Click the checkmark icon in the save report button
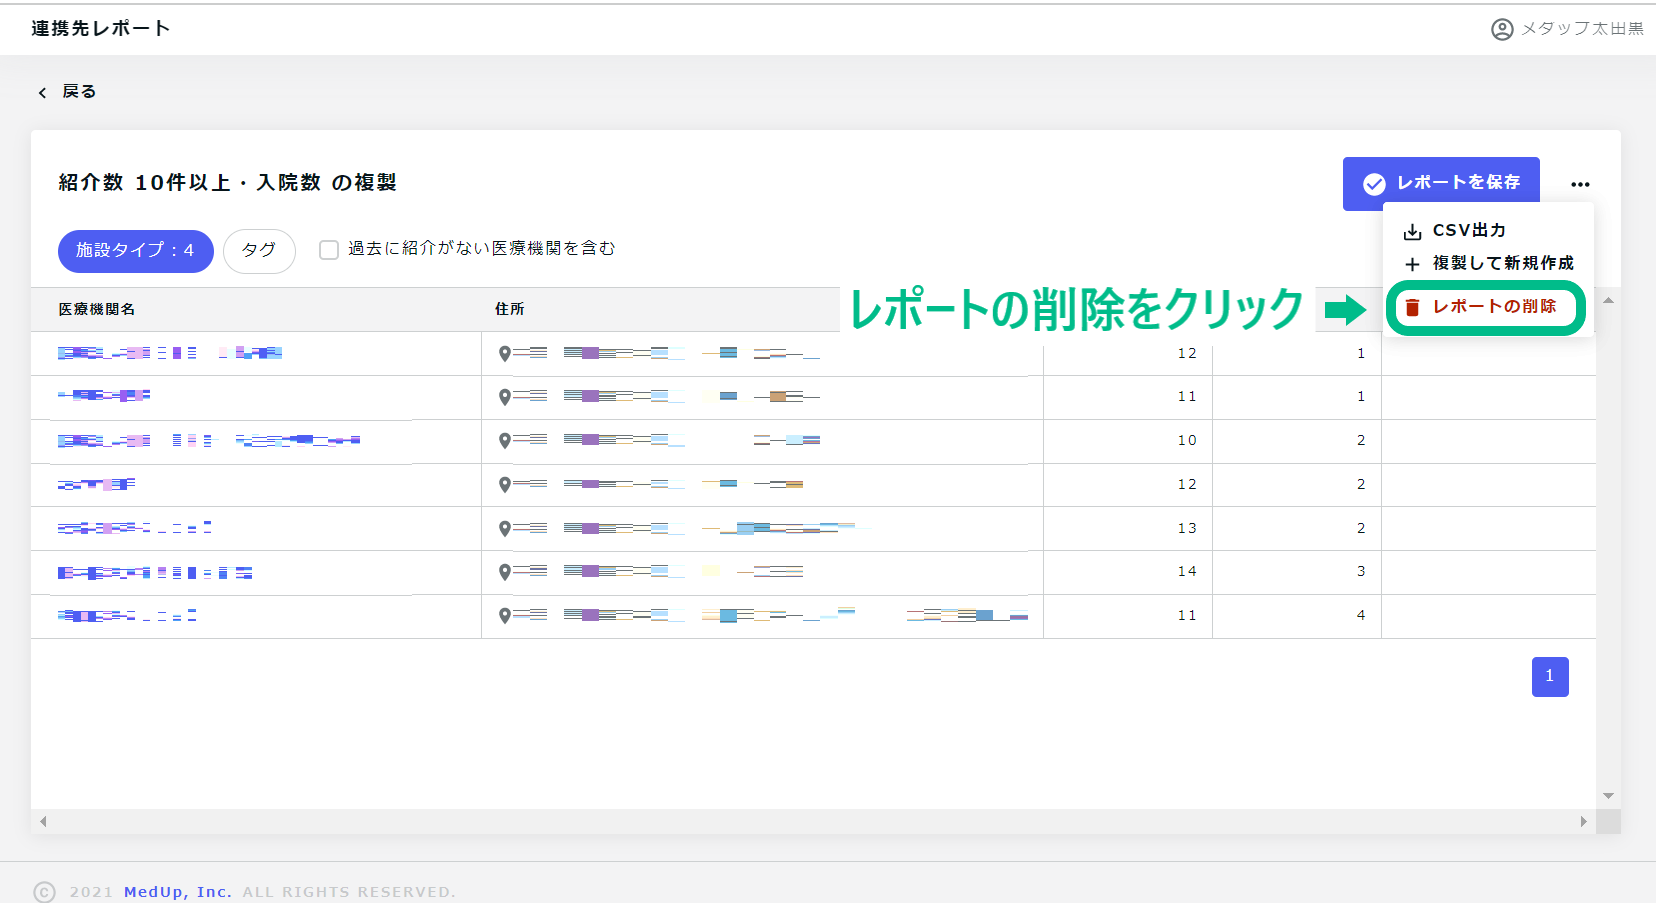Viewport: 1656px width, 903px height. pyautogui.click(x=1374, y=183)
